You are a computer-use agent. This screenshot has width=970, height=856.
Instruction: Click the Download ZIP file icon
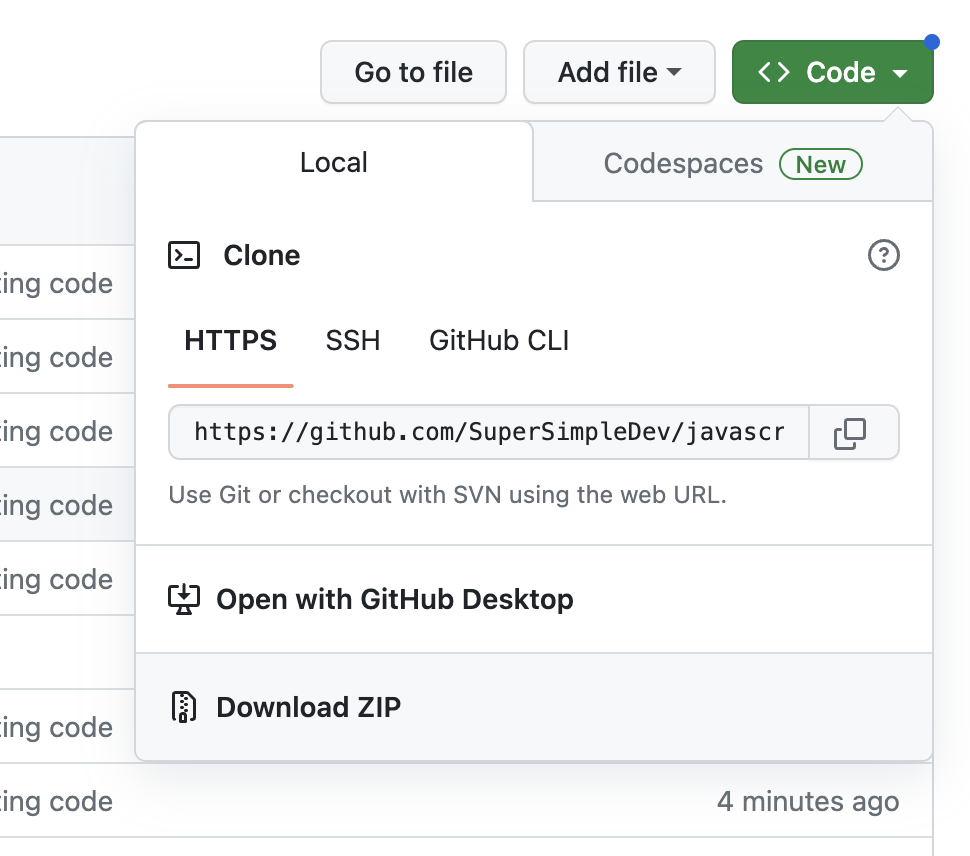[x=183, y=707]
